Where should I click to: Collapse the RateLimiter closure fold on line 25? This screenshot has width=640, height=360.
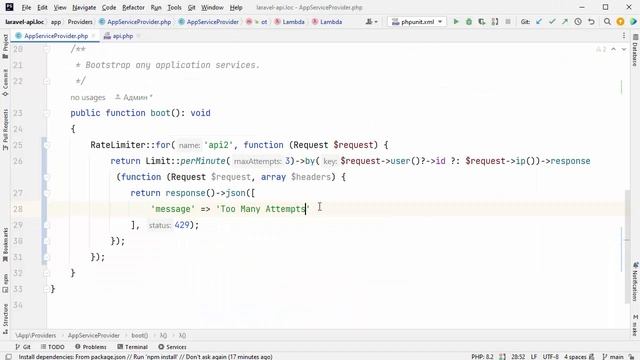pyautogui.click(x=46, y=145)
